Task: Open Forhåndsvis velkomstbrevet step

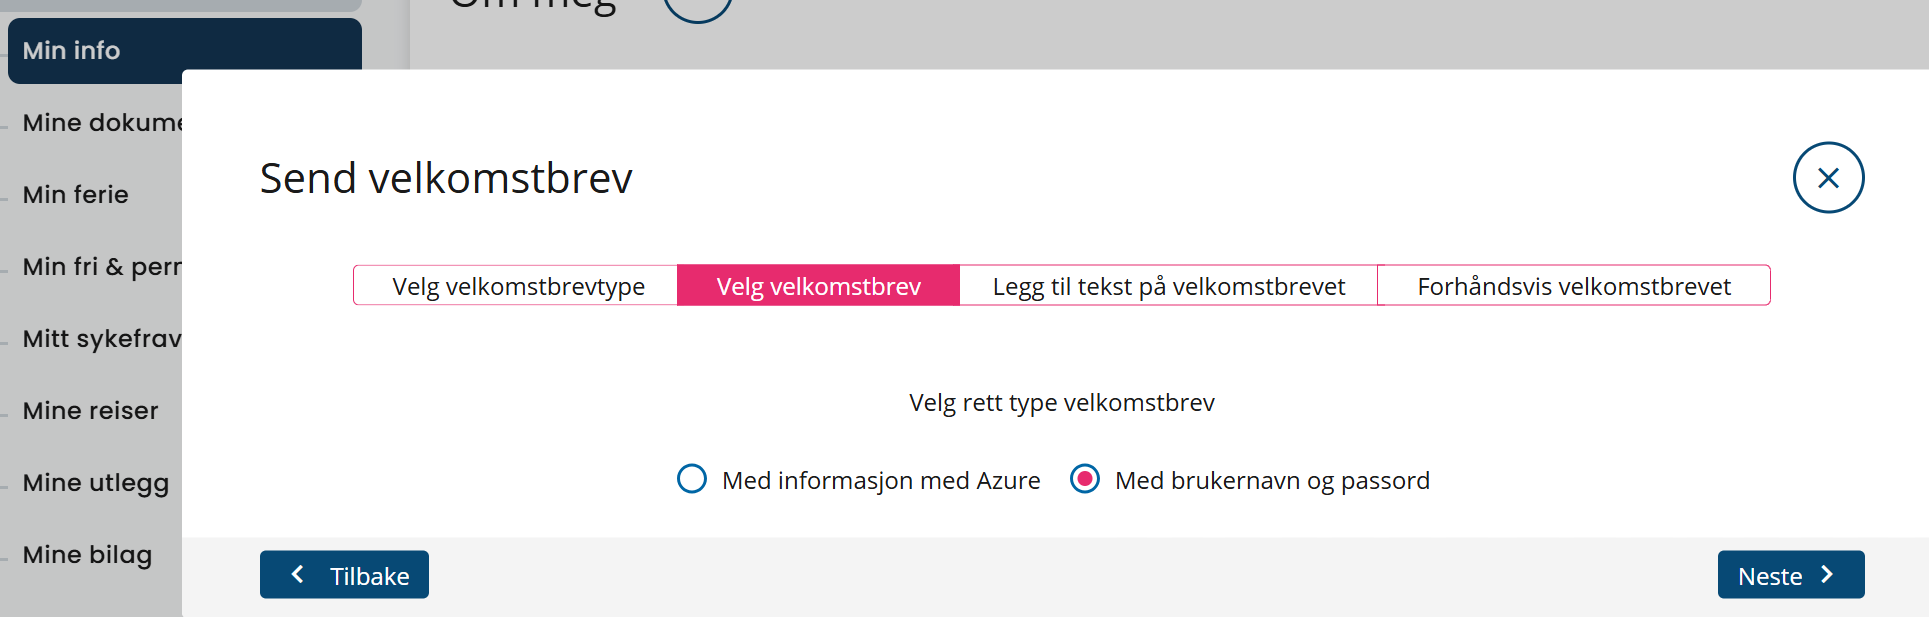Action: (1573, 286)
